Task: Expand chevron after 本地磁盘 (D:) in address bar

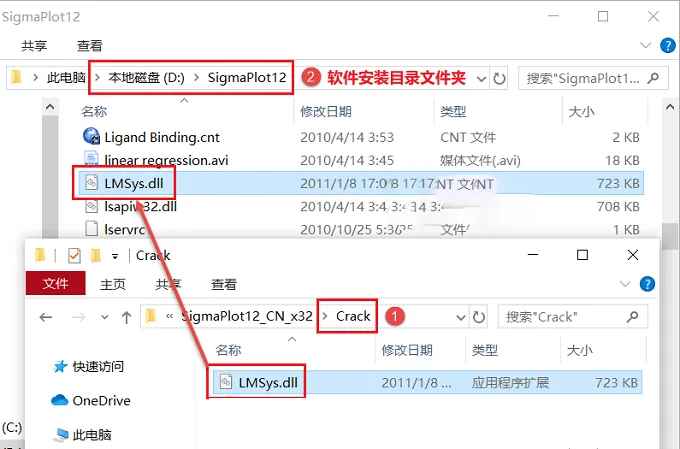Action: pyautogui.click(x=196, y=78)
